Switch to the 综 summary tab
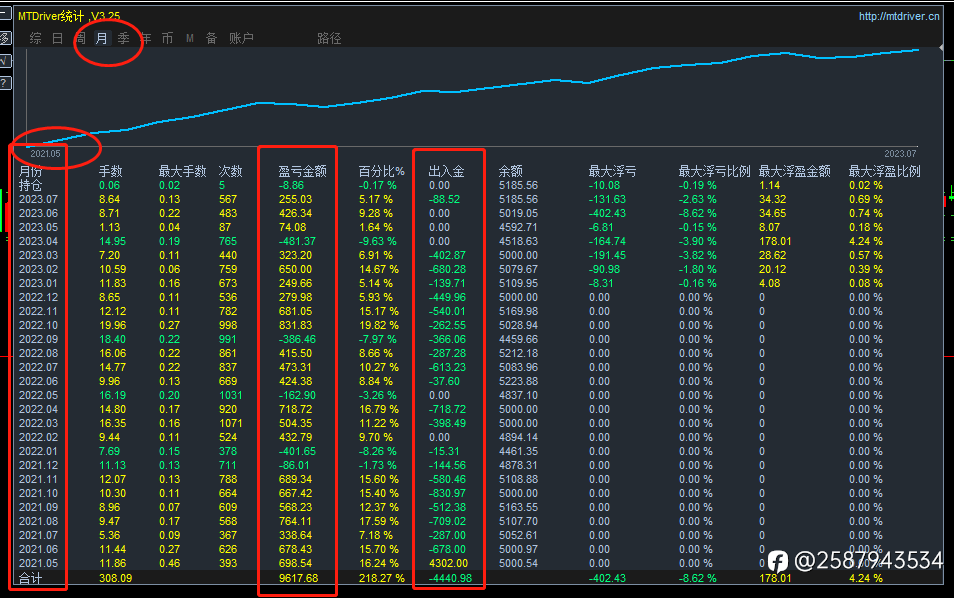 point(35,38)
